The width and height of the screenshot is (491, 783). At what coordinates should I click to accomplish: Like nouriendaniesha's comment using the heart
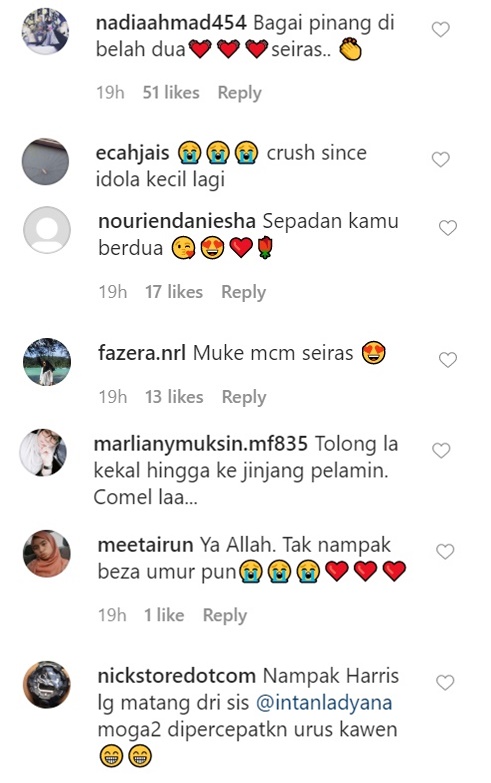pyautogui.click(x=448, y=228)
